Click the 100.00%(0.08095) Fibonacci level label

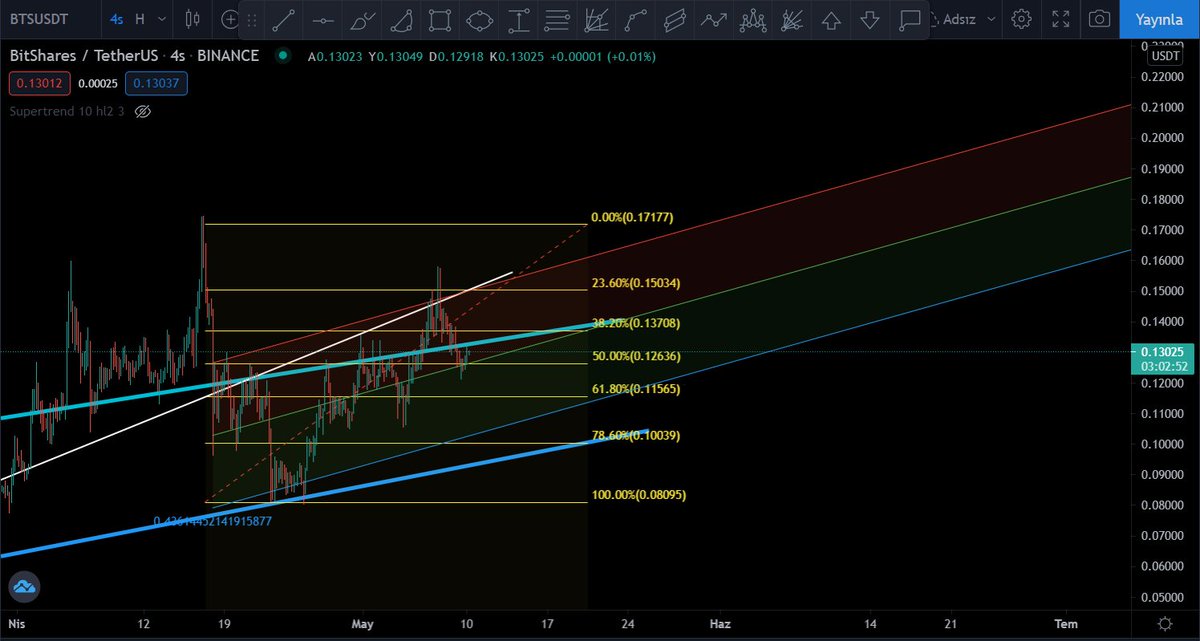click(639, 495)
